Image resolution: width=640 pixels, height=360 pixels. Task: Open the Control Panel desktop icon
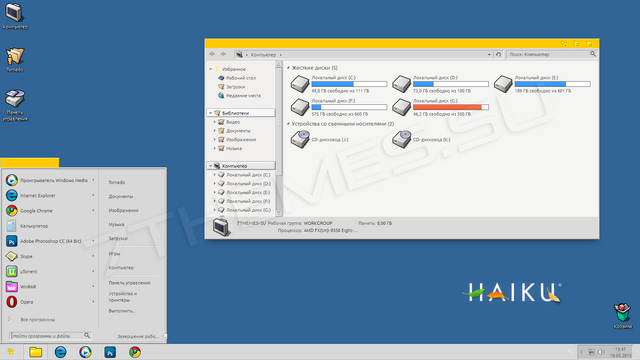(x=15, y=105)
